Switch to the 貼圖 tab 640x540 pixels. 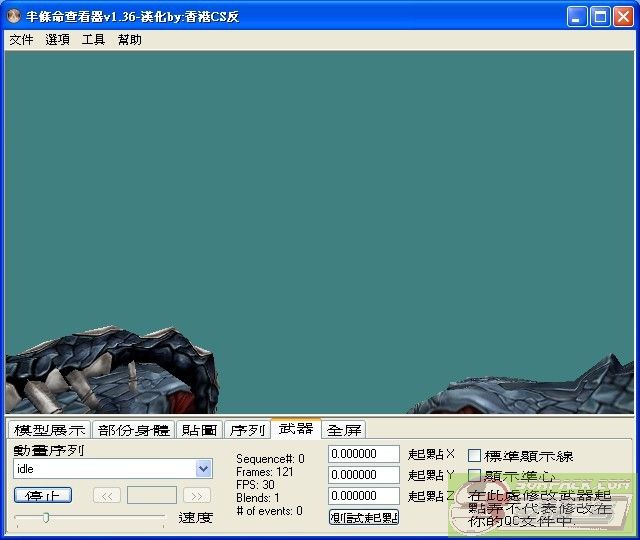tap(199, 430)
